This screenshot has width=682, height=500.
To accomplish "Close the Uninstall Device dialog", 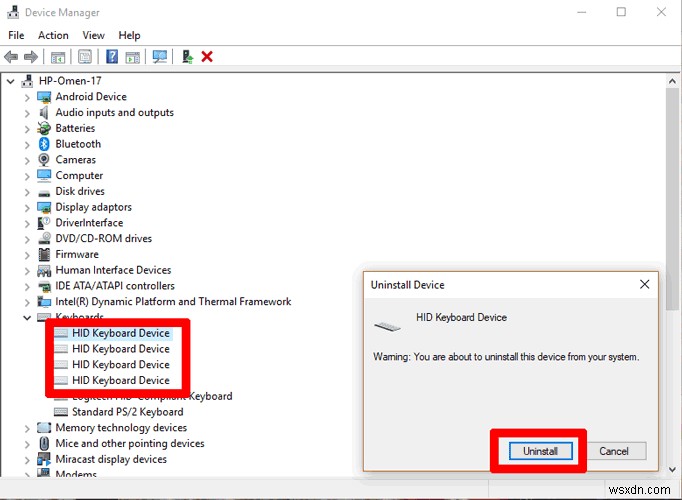I will 645,284.
